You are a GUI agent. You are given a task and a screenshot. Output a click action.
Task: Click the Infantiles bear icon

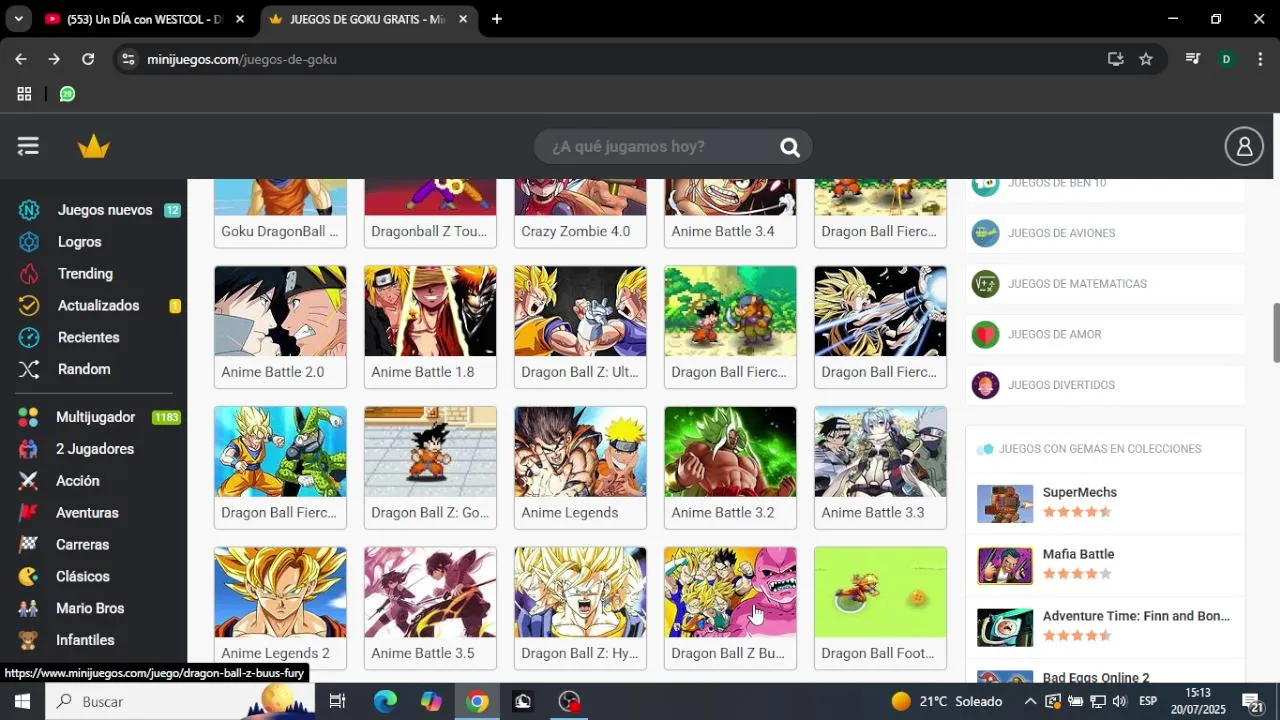(28, 640)
